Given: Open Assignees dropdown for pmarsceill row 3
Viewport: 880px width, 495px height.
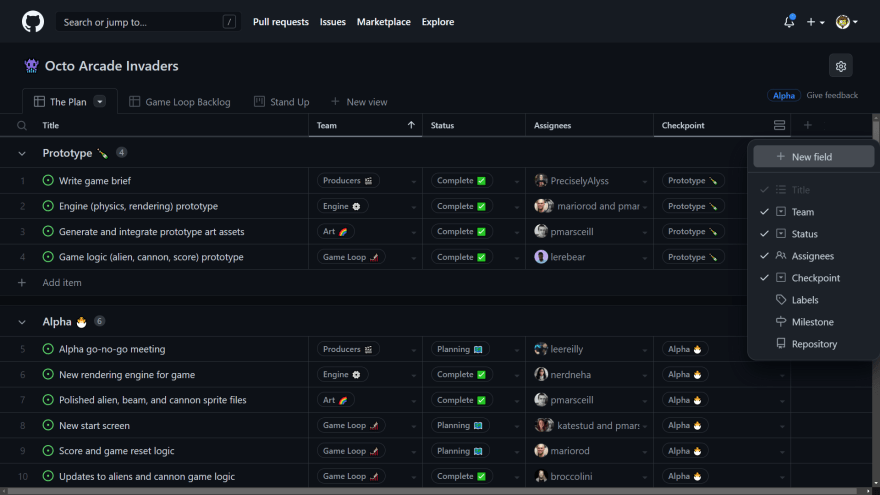Looking at the screenshot, I should (x=644, y=232).
